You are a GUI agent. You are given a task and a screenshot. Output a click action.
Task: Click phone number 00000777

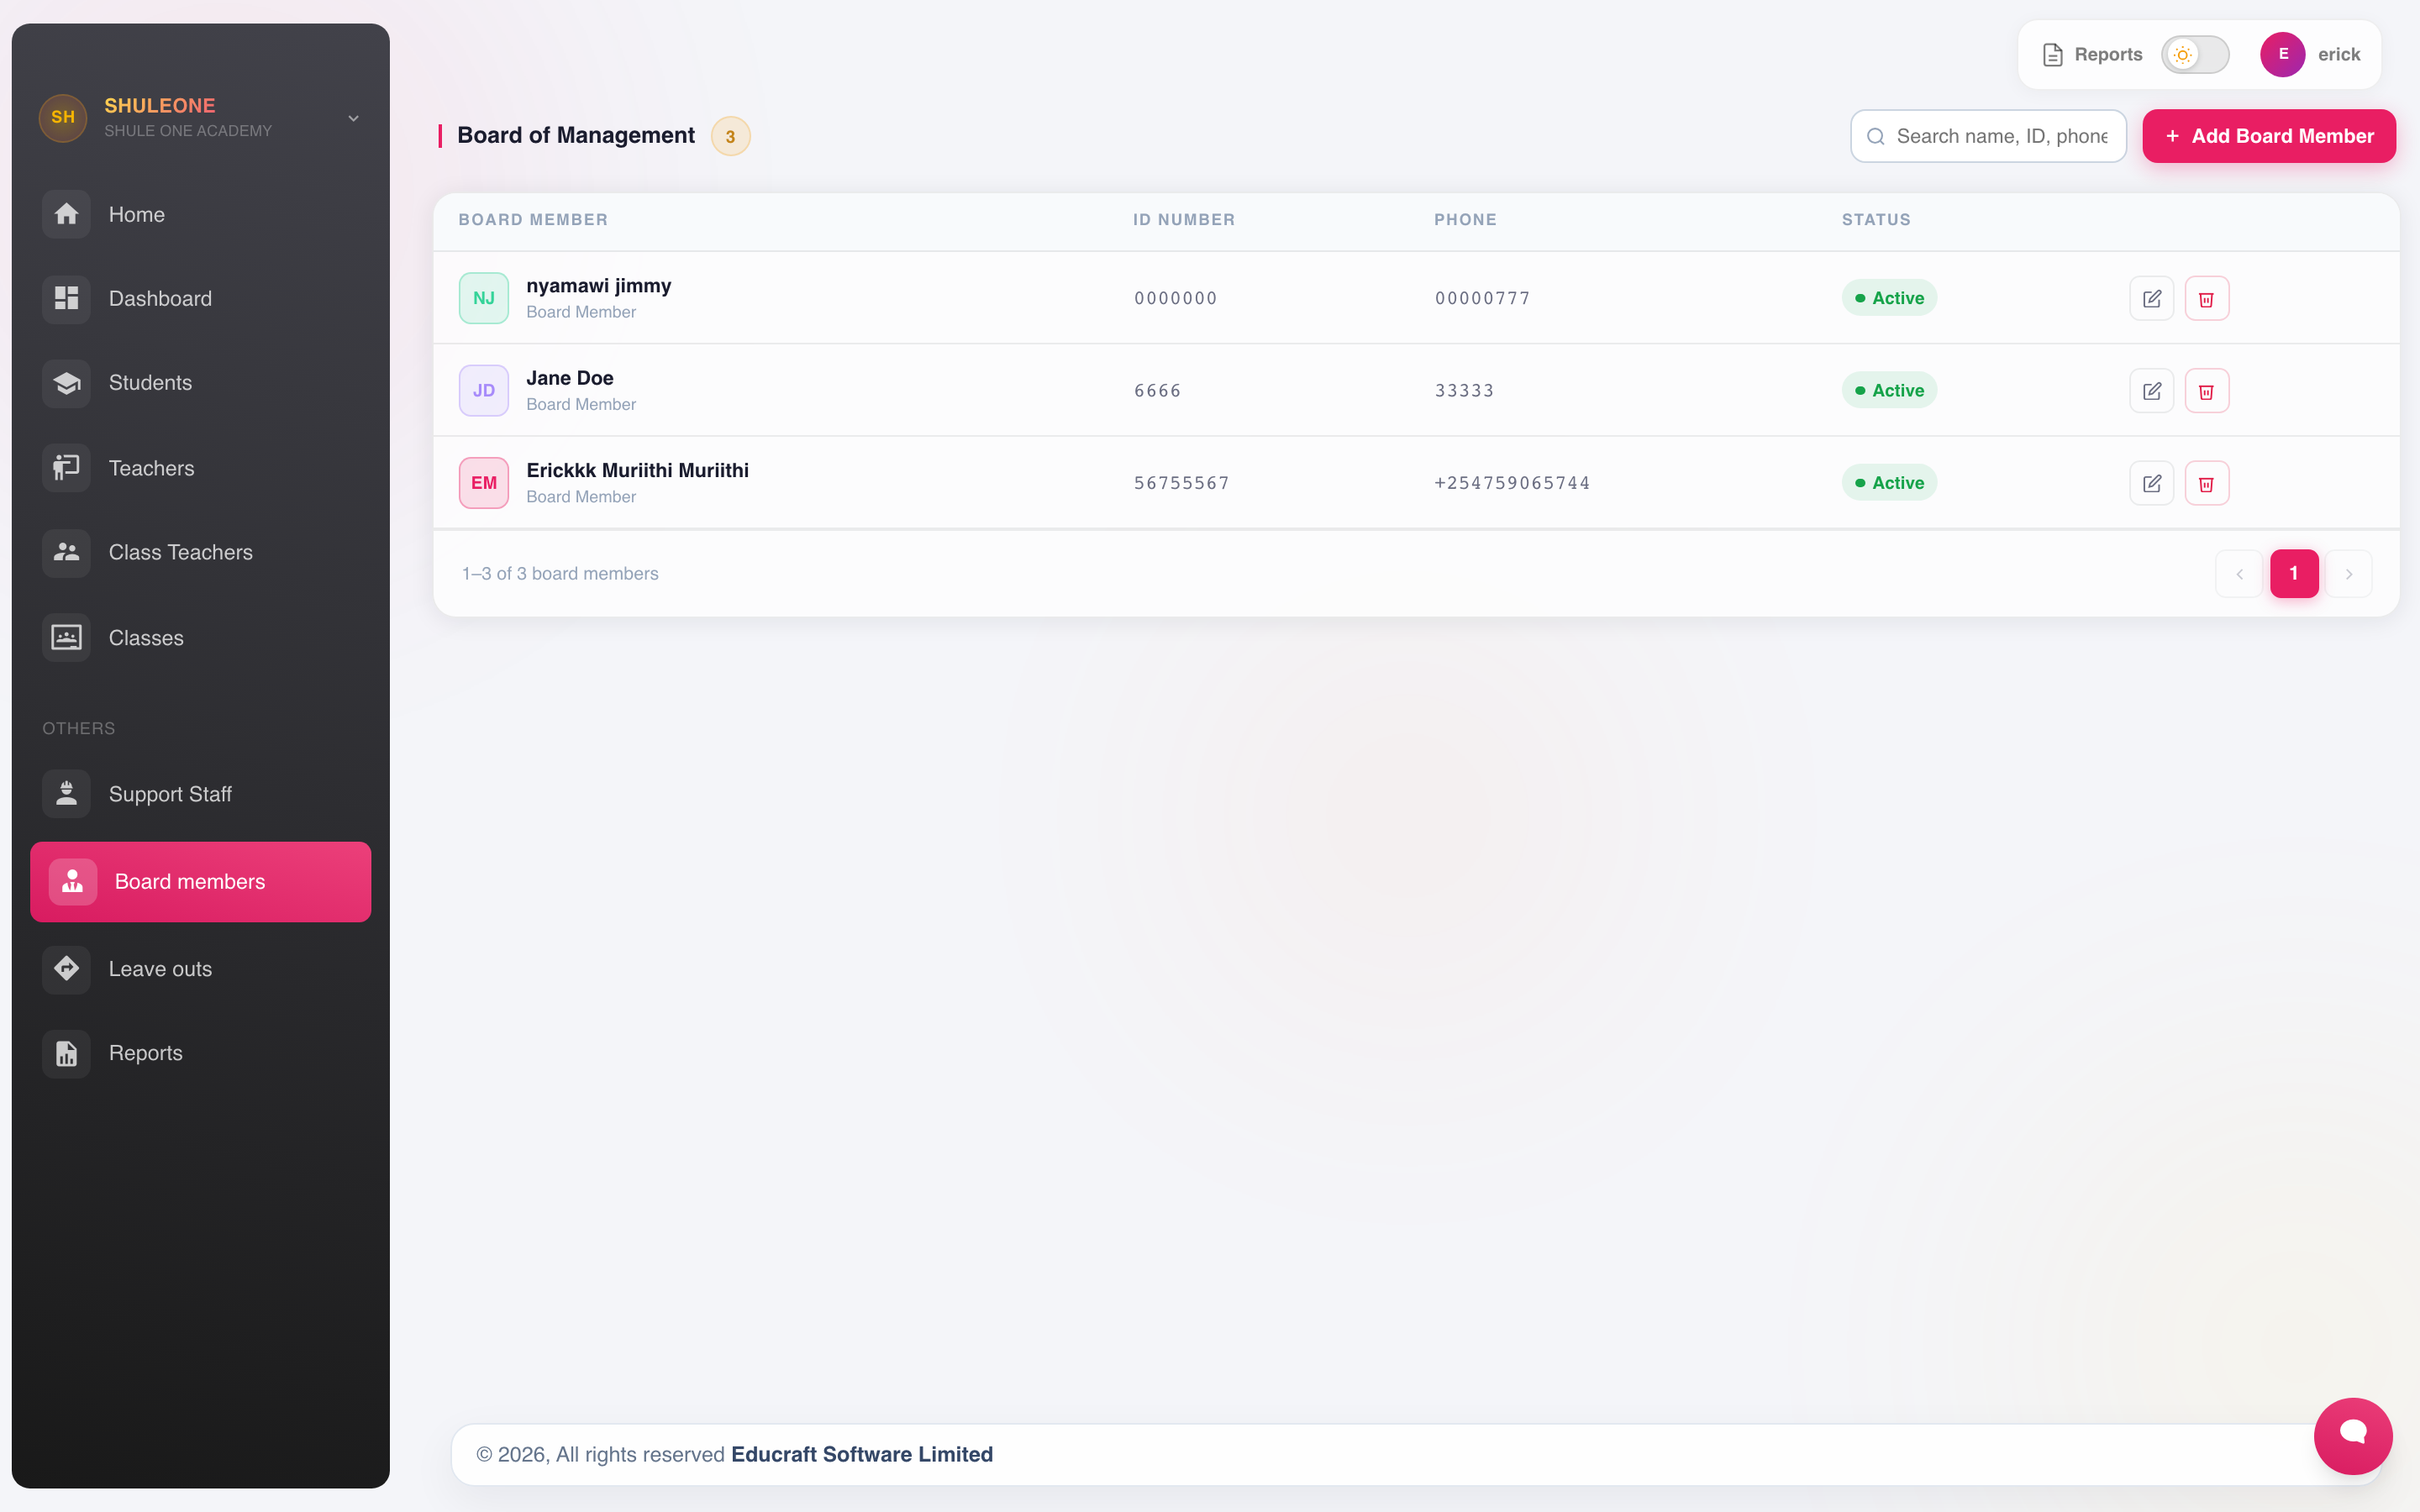click(1483, 298)
